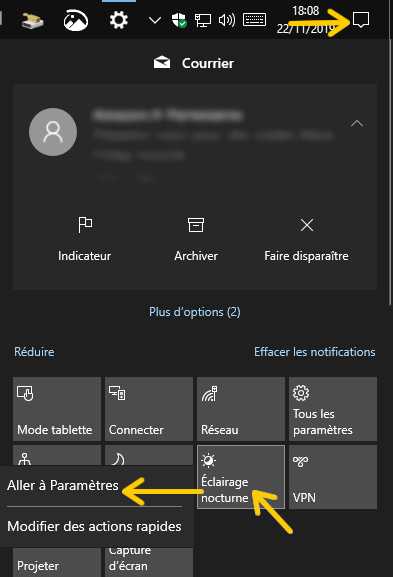Click the Courrier app header
Viewport: 393px width, 577px height.
(x=194, y=63)
